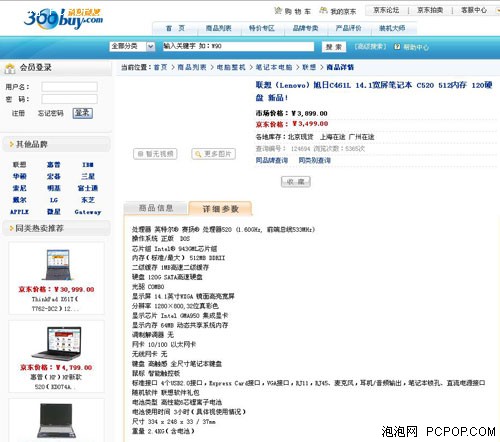Click the 登录 login button
This screenshot has width=500, height=442.
pyautogui.click(x=82, y=113)
